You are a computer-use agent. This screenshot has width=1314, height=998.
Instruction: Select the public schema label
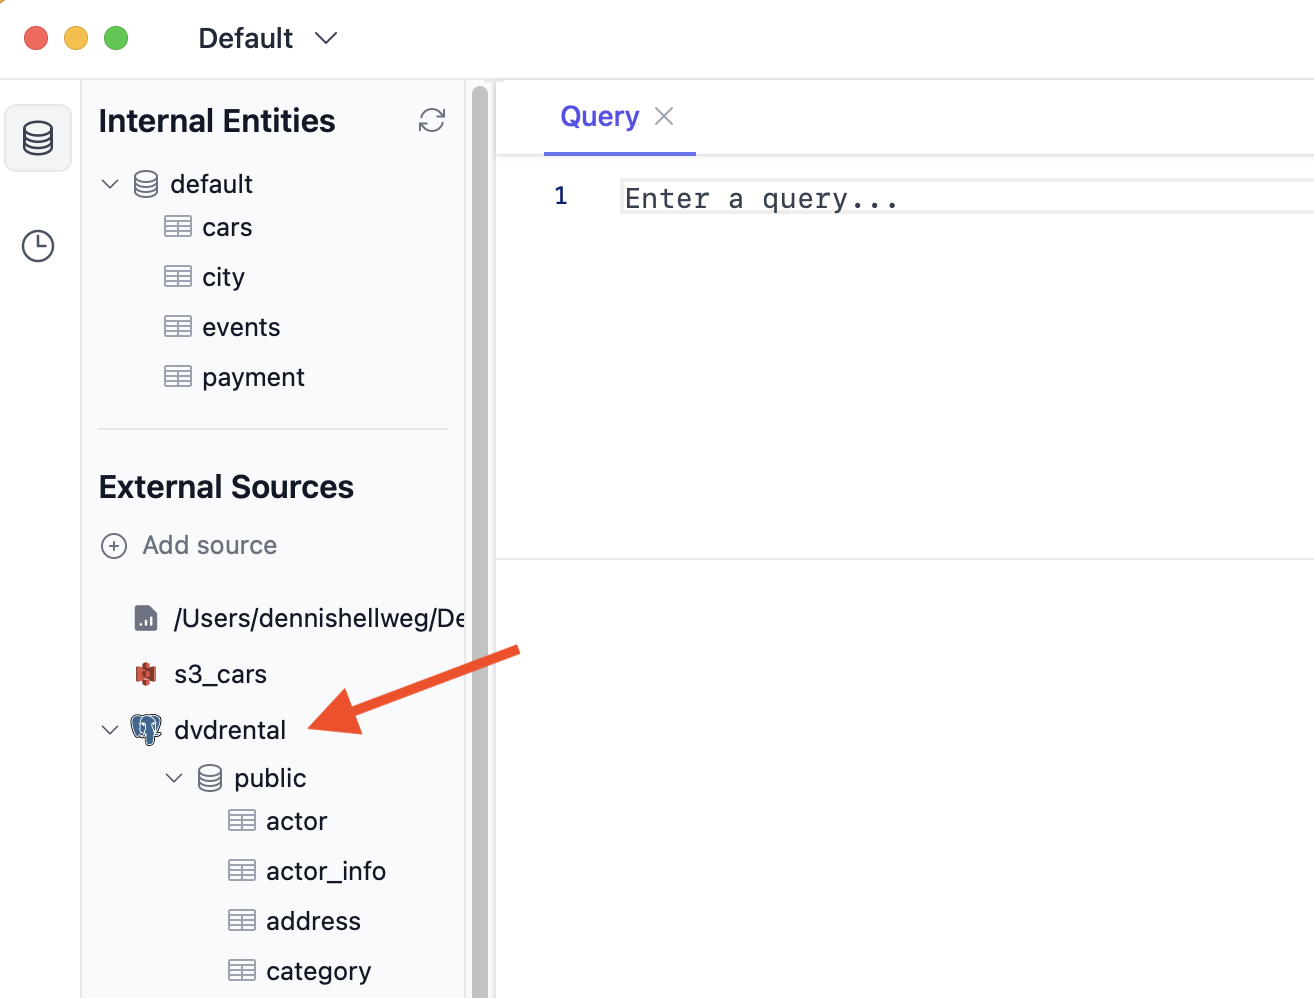270,778
